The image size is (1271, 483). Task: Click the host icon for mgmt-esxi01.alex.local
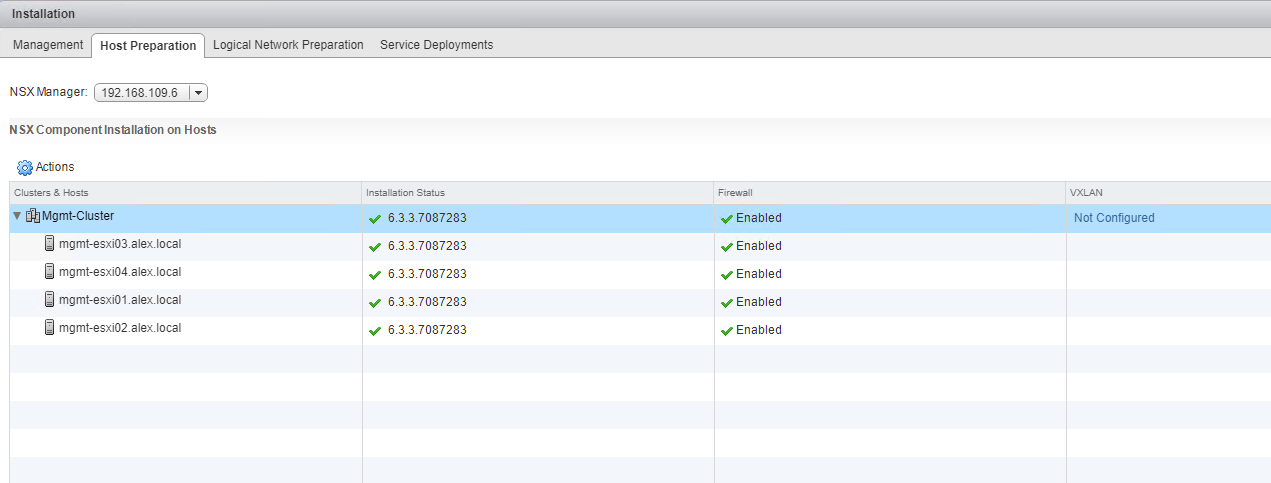coord(50,300)
